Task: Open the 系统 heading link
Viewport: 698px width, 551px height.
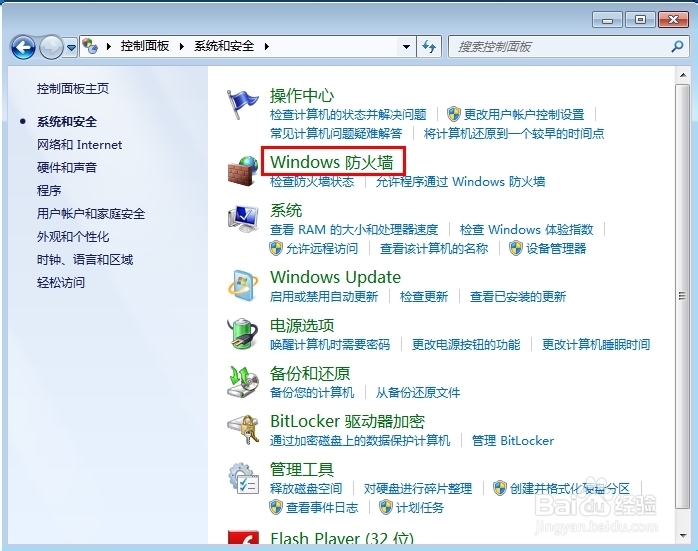Action: [286, 210]
